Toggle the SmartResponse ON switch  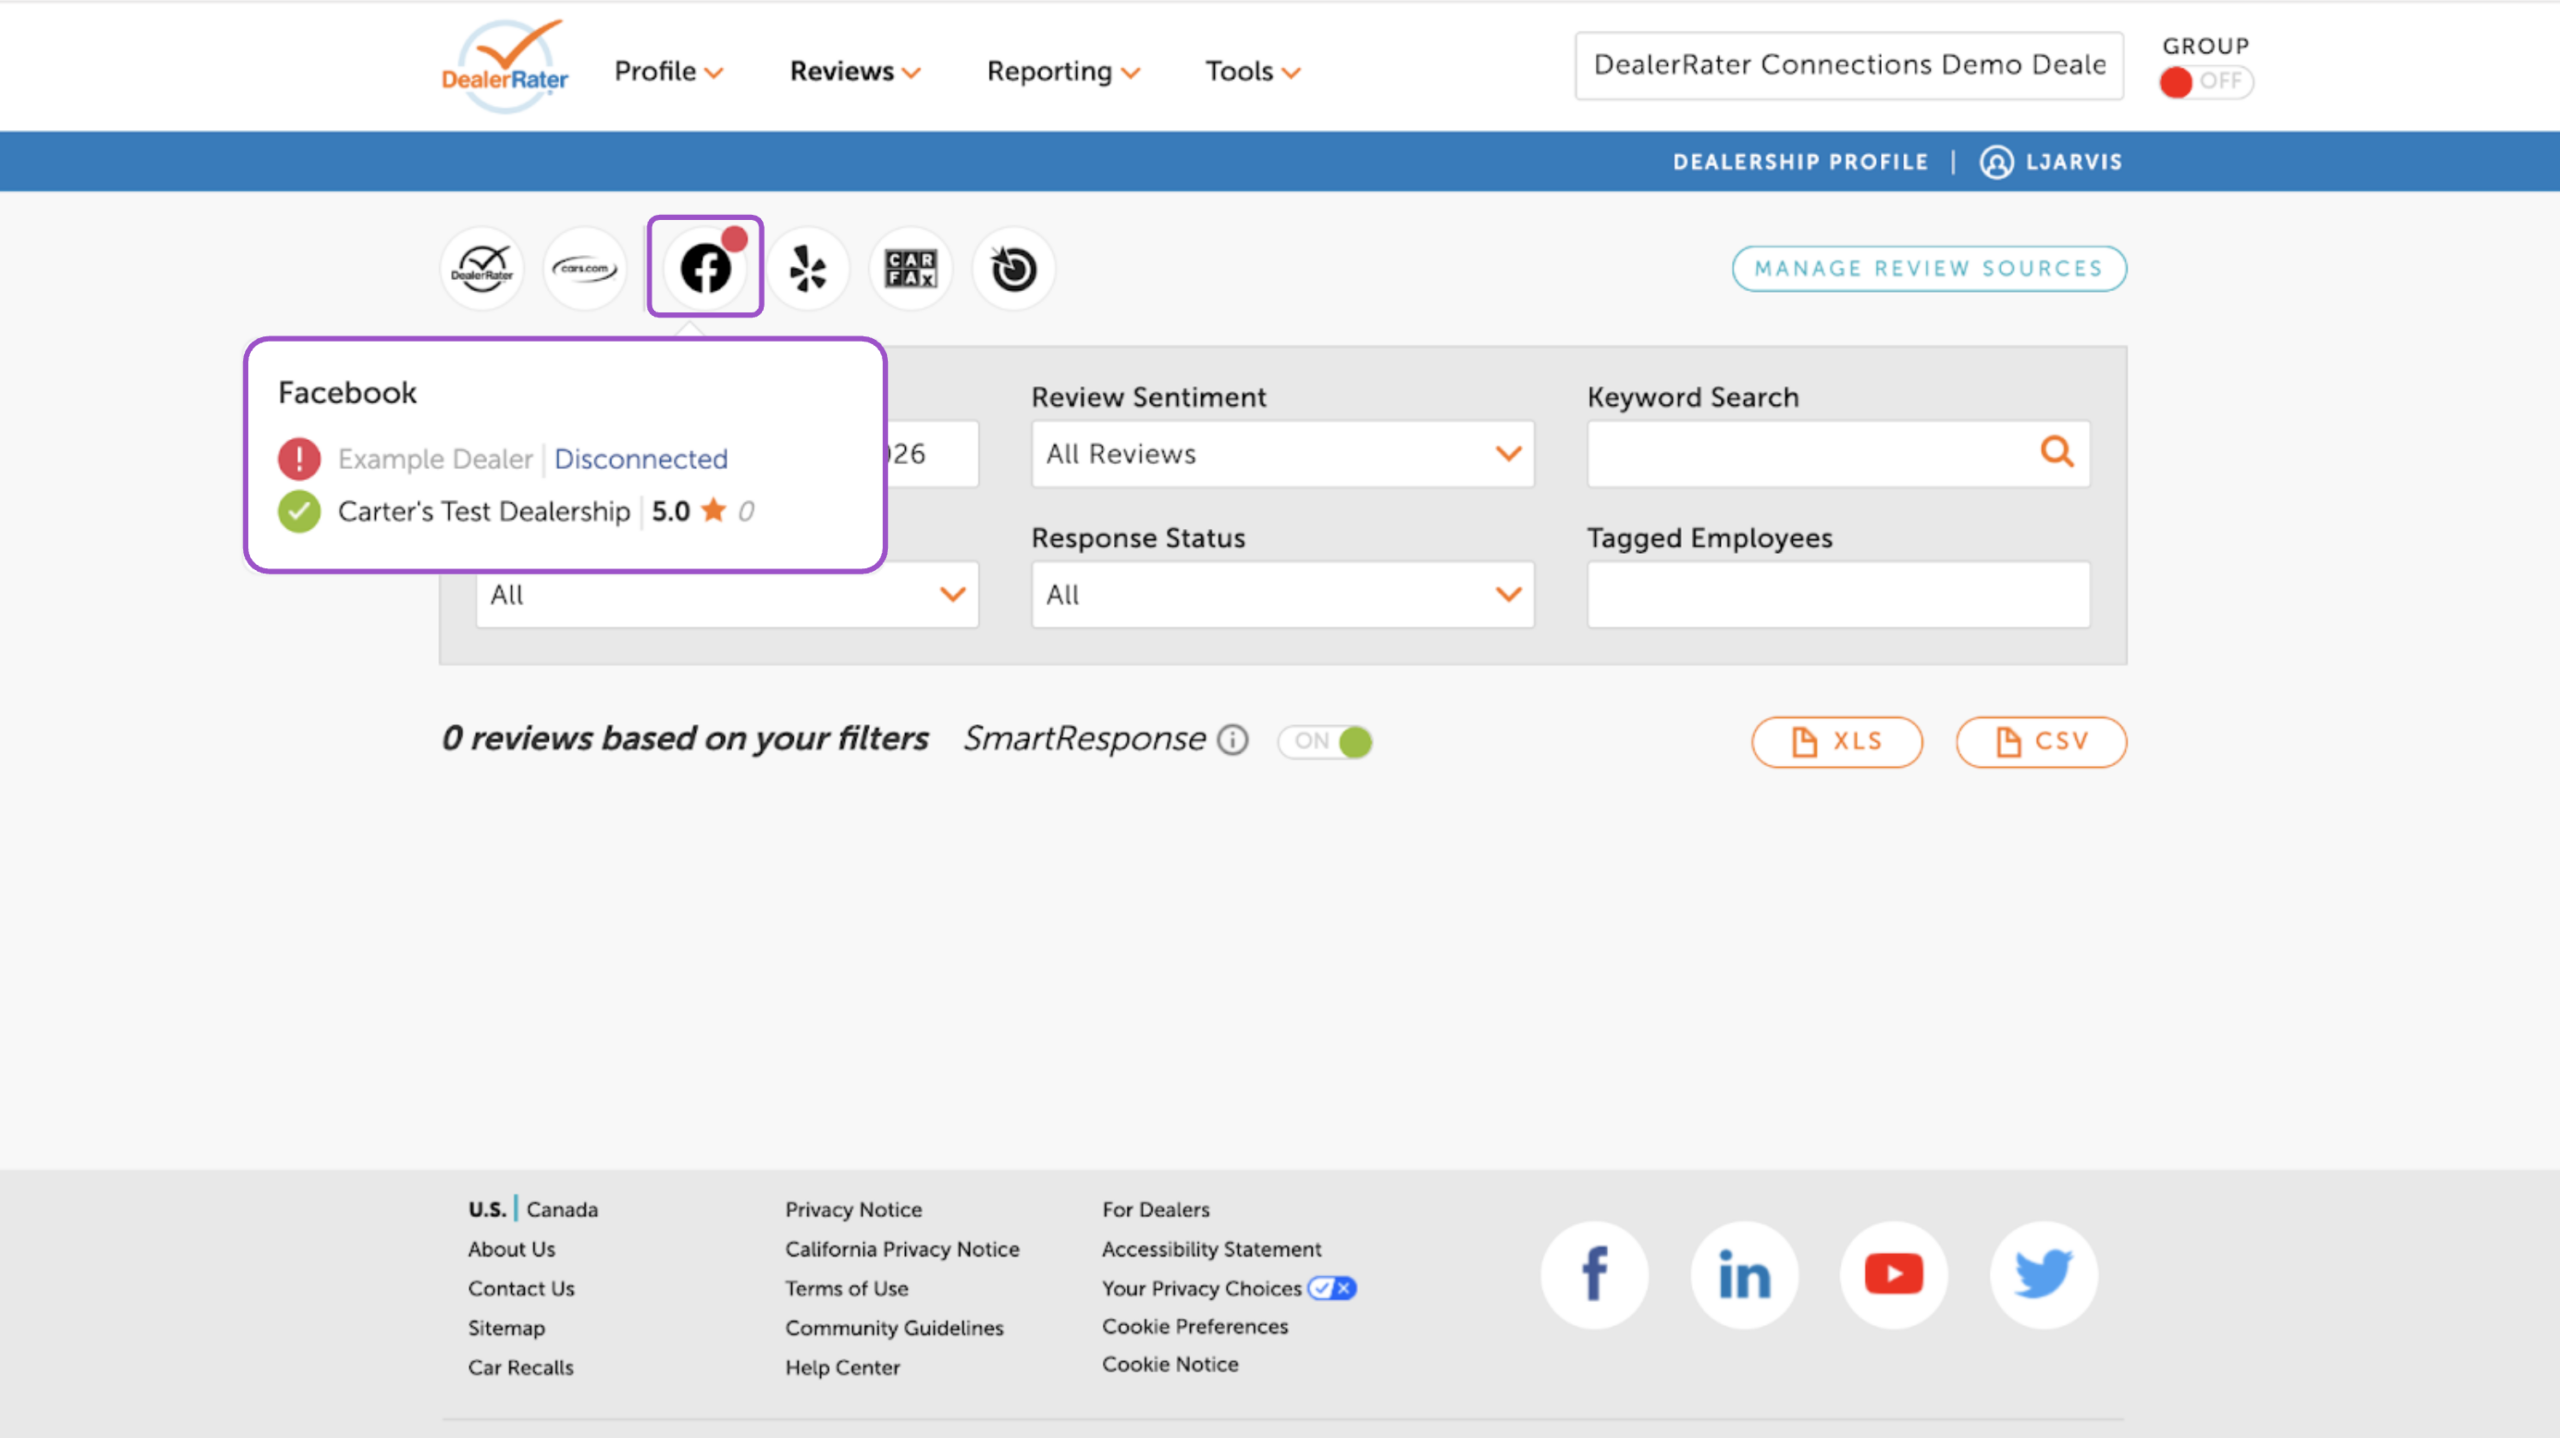(x=1325, y=741)
